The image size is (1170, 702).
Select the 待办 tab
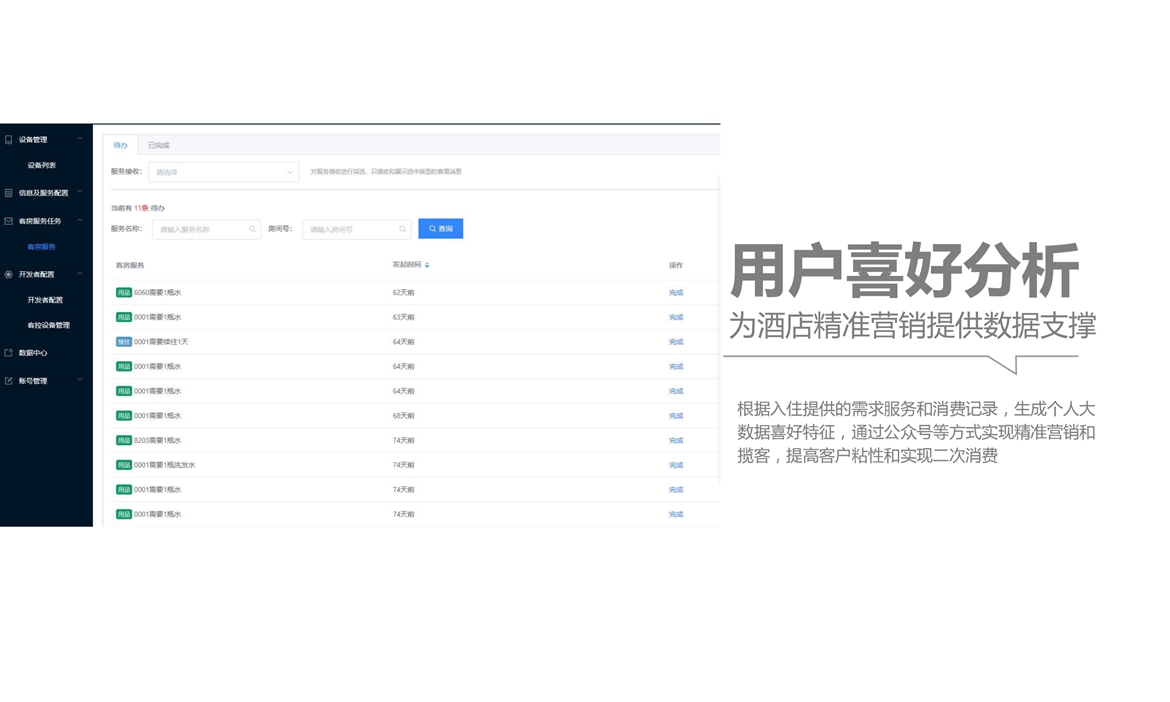coord(120,146)
